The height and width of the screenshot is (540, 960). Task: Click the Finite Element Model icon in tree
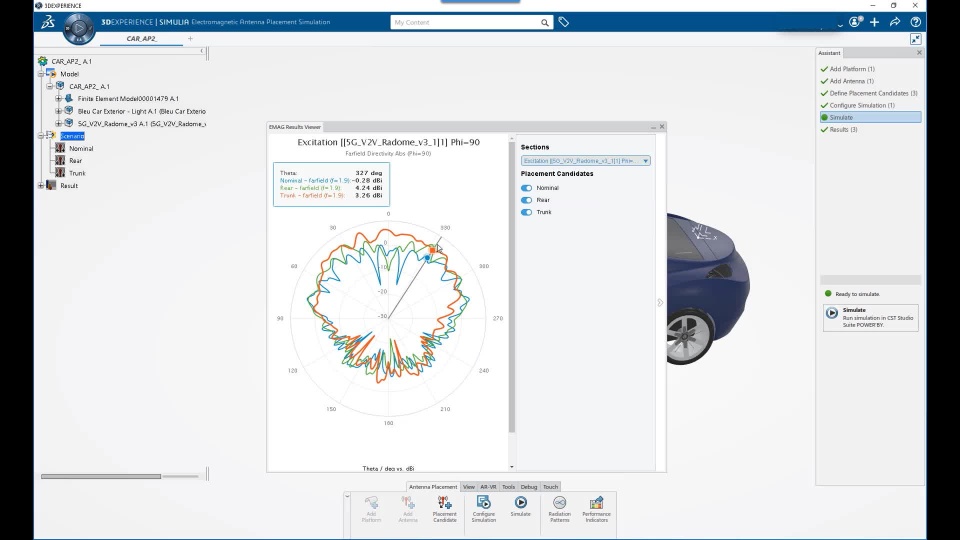click(69, 99)
